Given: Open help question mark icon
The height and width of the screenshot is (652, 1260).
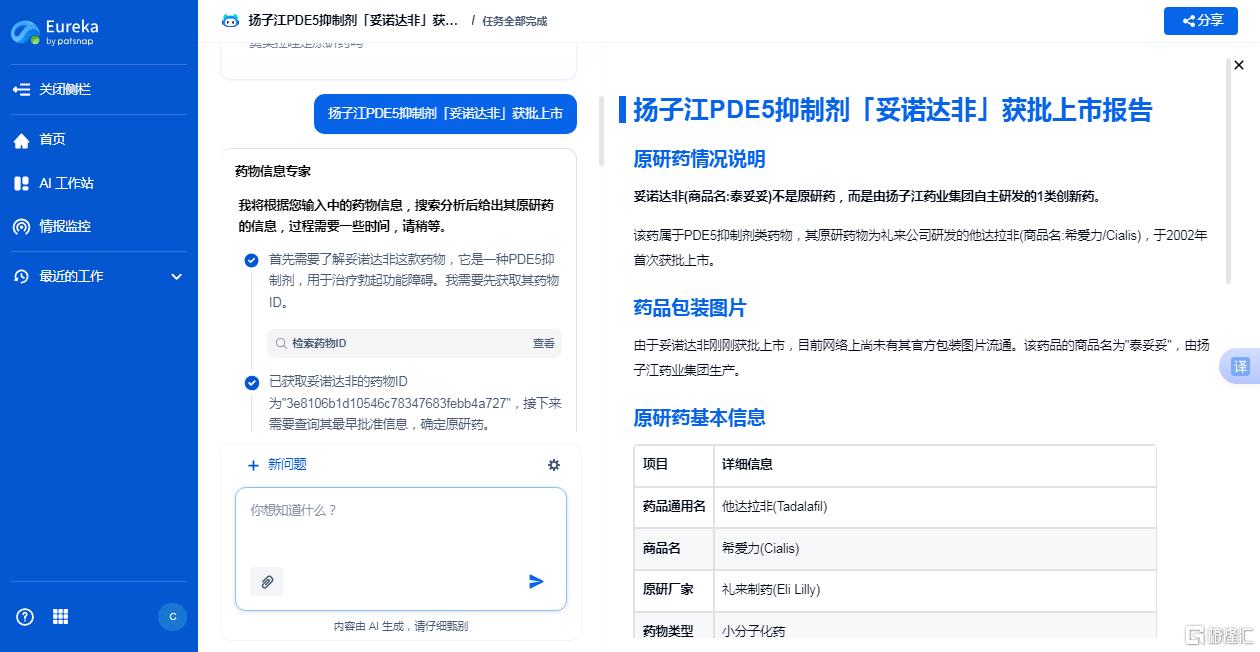Looking at the screenshot, I should point(26,616).
